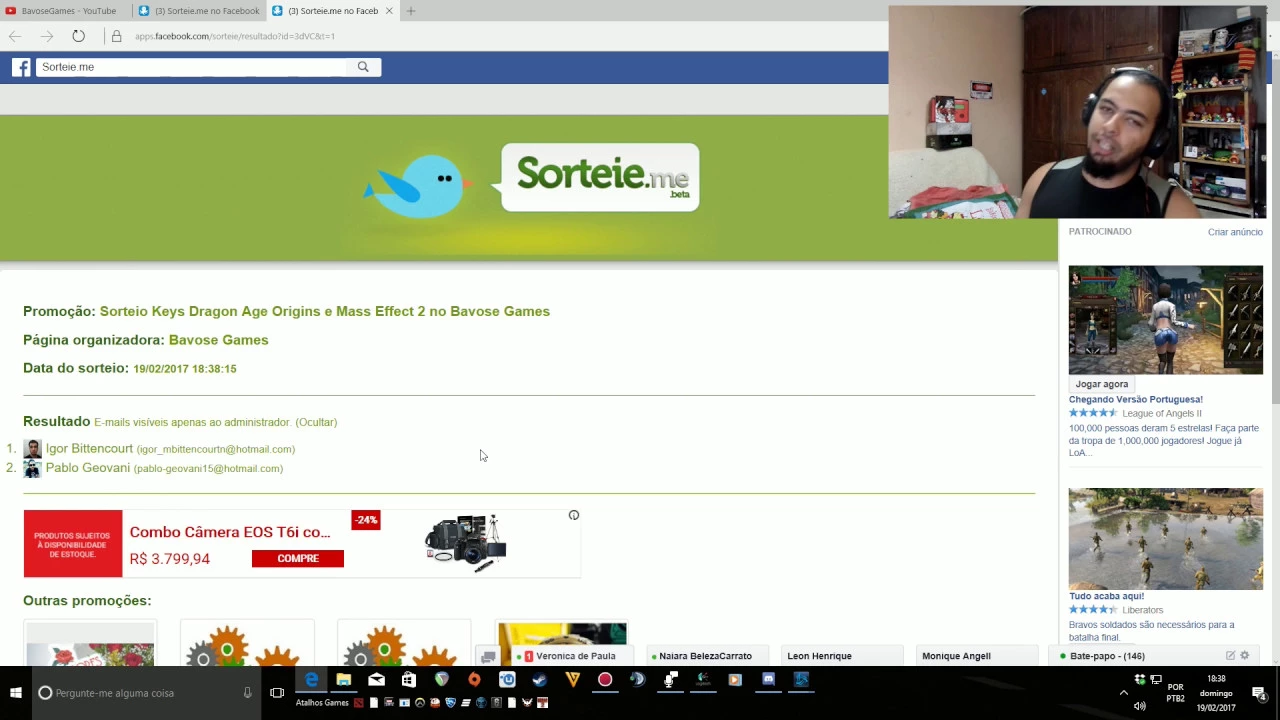Screen dimensions: 1280x720
Task: Open the Discord icon in the taskbar
Action: coord(768,680)
